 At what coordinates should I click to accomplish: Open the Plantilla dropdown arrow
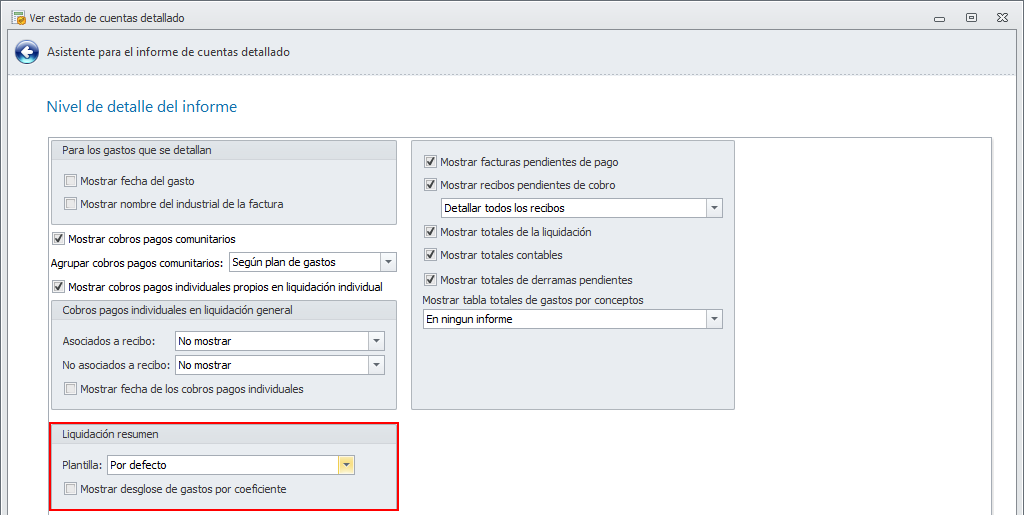tap(346, 465)
